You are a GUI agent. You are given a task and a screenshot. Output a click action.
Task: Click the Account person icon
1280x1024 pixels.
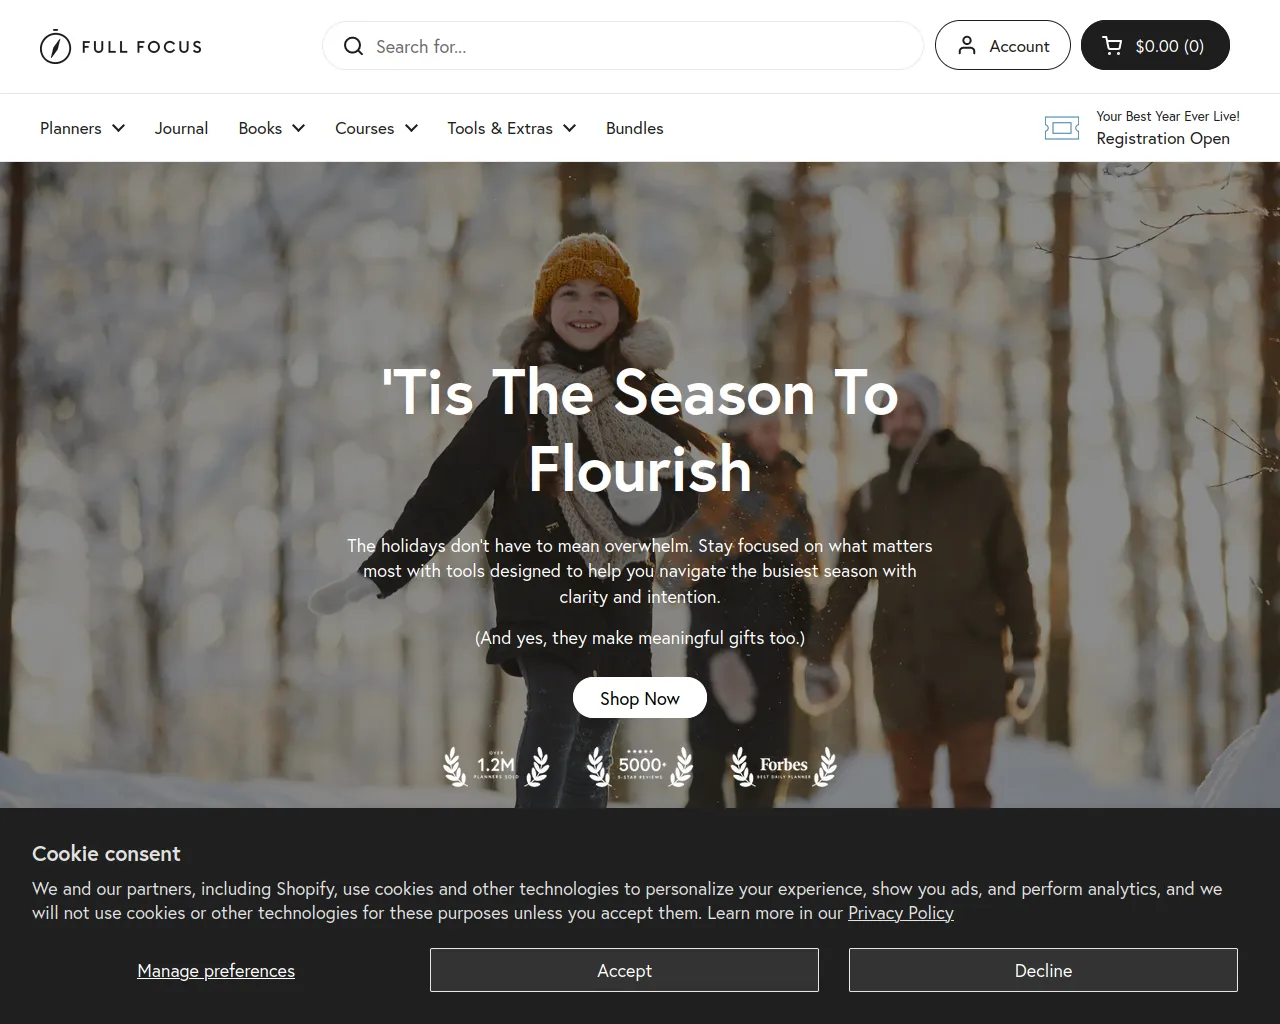(967, 46)
